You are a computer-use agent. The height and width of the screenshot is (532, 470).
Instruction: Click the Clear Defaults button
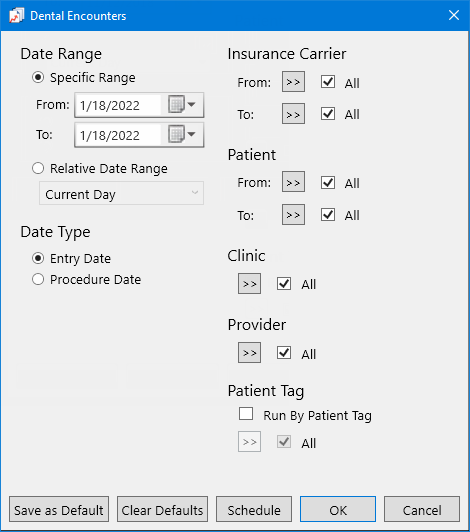162,509
